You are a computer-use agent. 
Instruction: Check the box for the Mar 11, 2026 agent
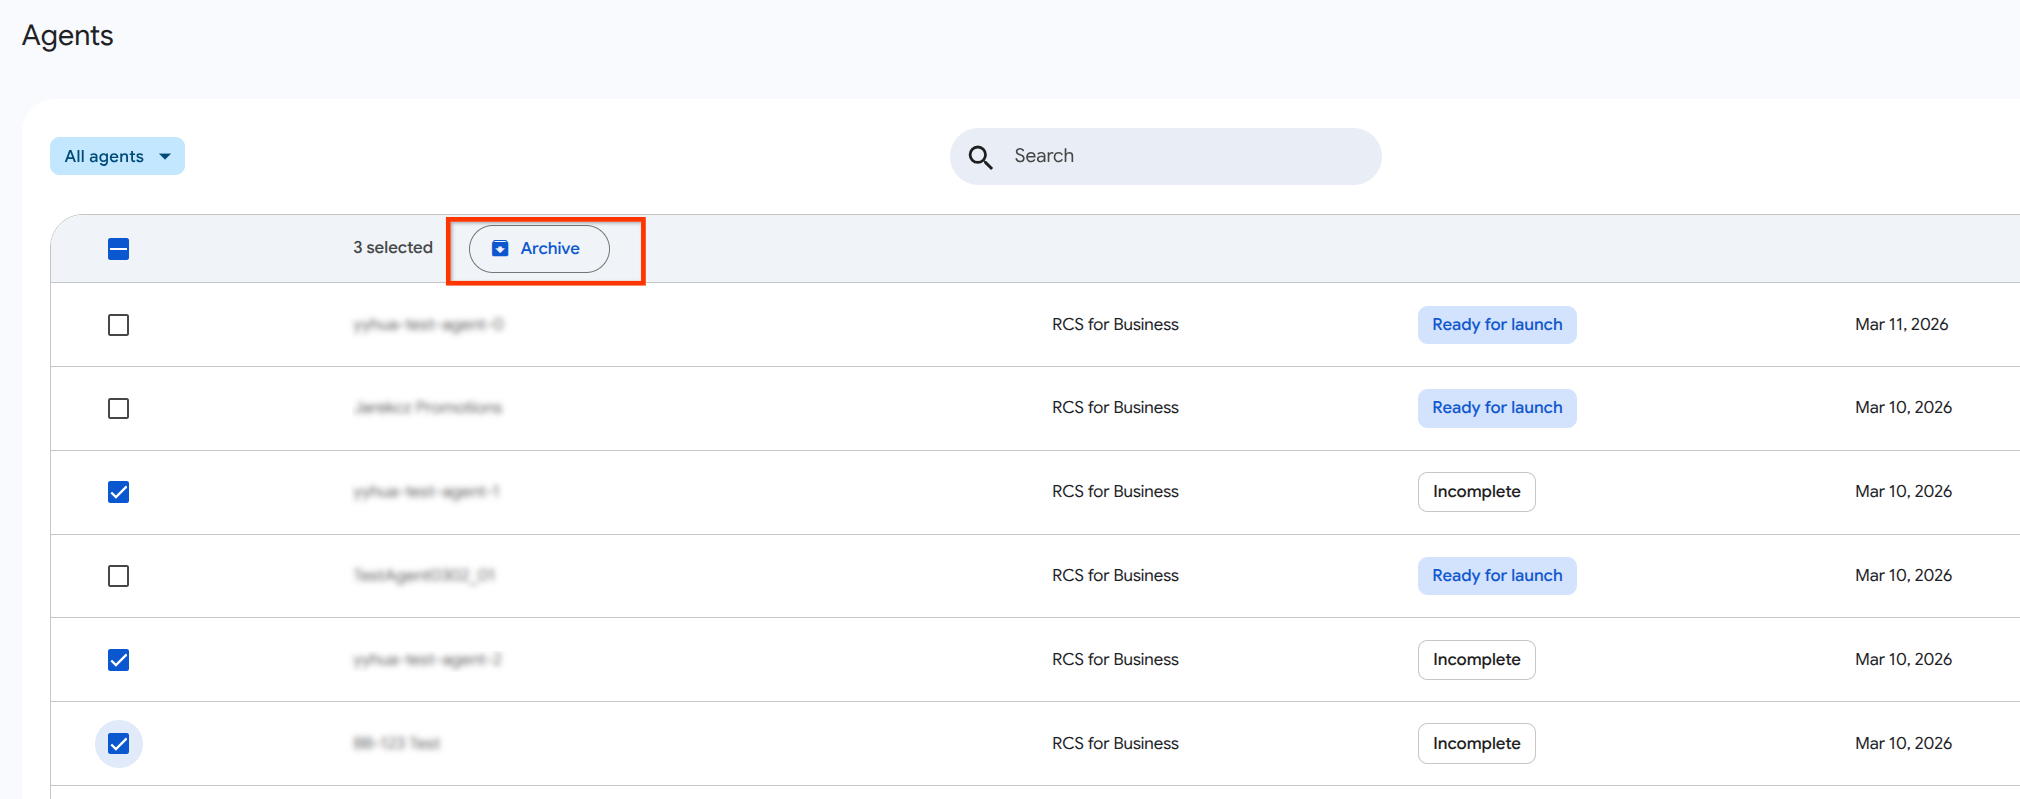click(118, 325)
